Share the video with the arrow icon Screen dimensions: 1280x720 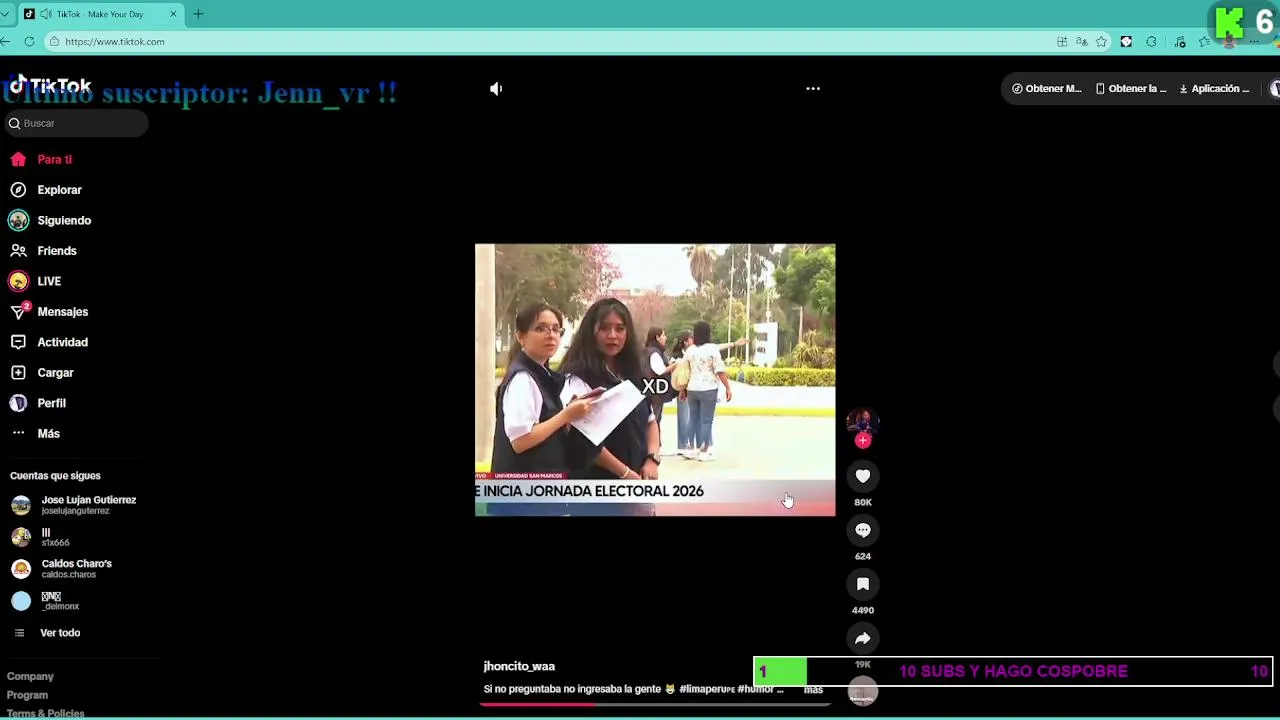click(x=863, y=638)
